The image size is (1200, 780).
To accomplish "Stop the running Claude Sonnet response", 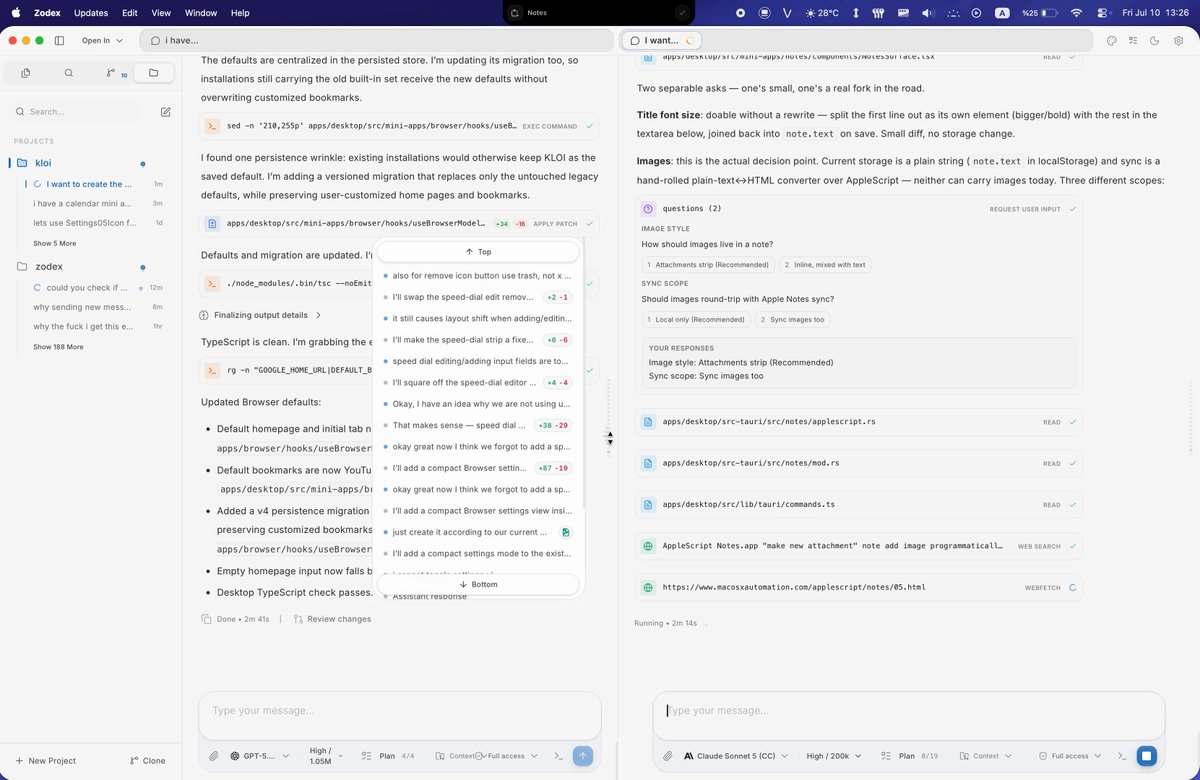I will pyautogui.click(x=1146, y=756).
